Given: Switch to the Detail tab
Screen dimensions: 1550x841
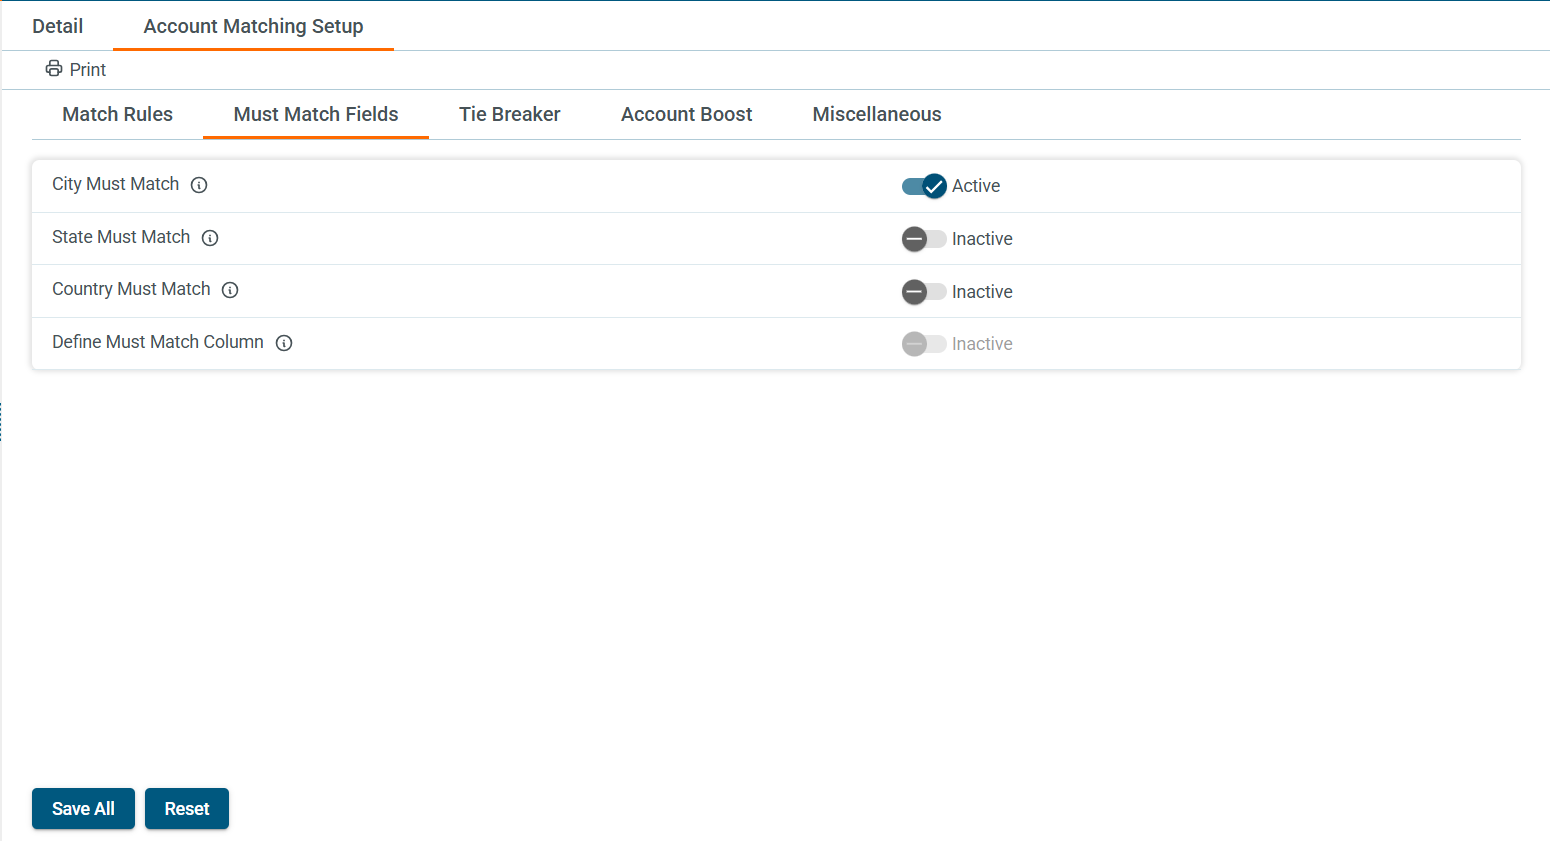Looking at the screenshot, I should click(58, 26).
